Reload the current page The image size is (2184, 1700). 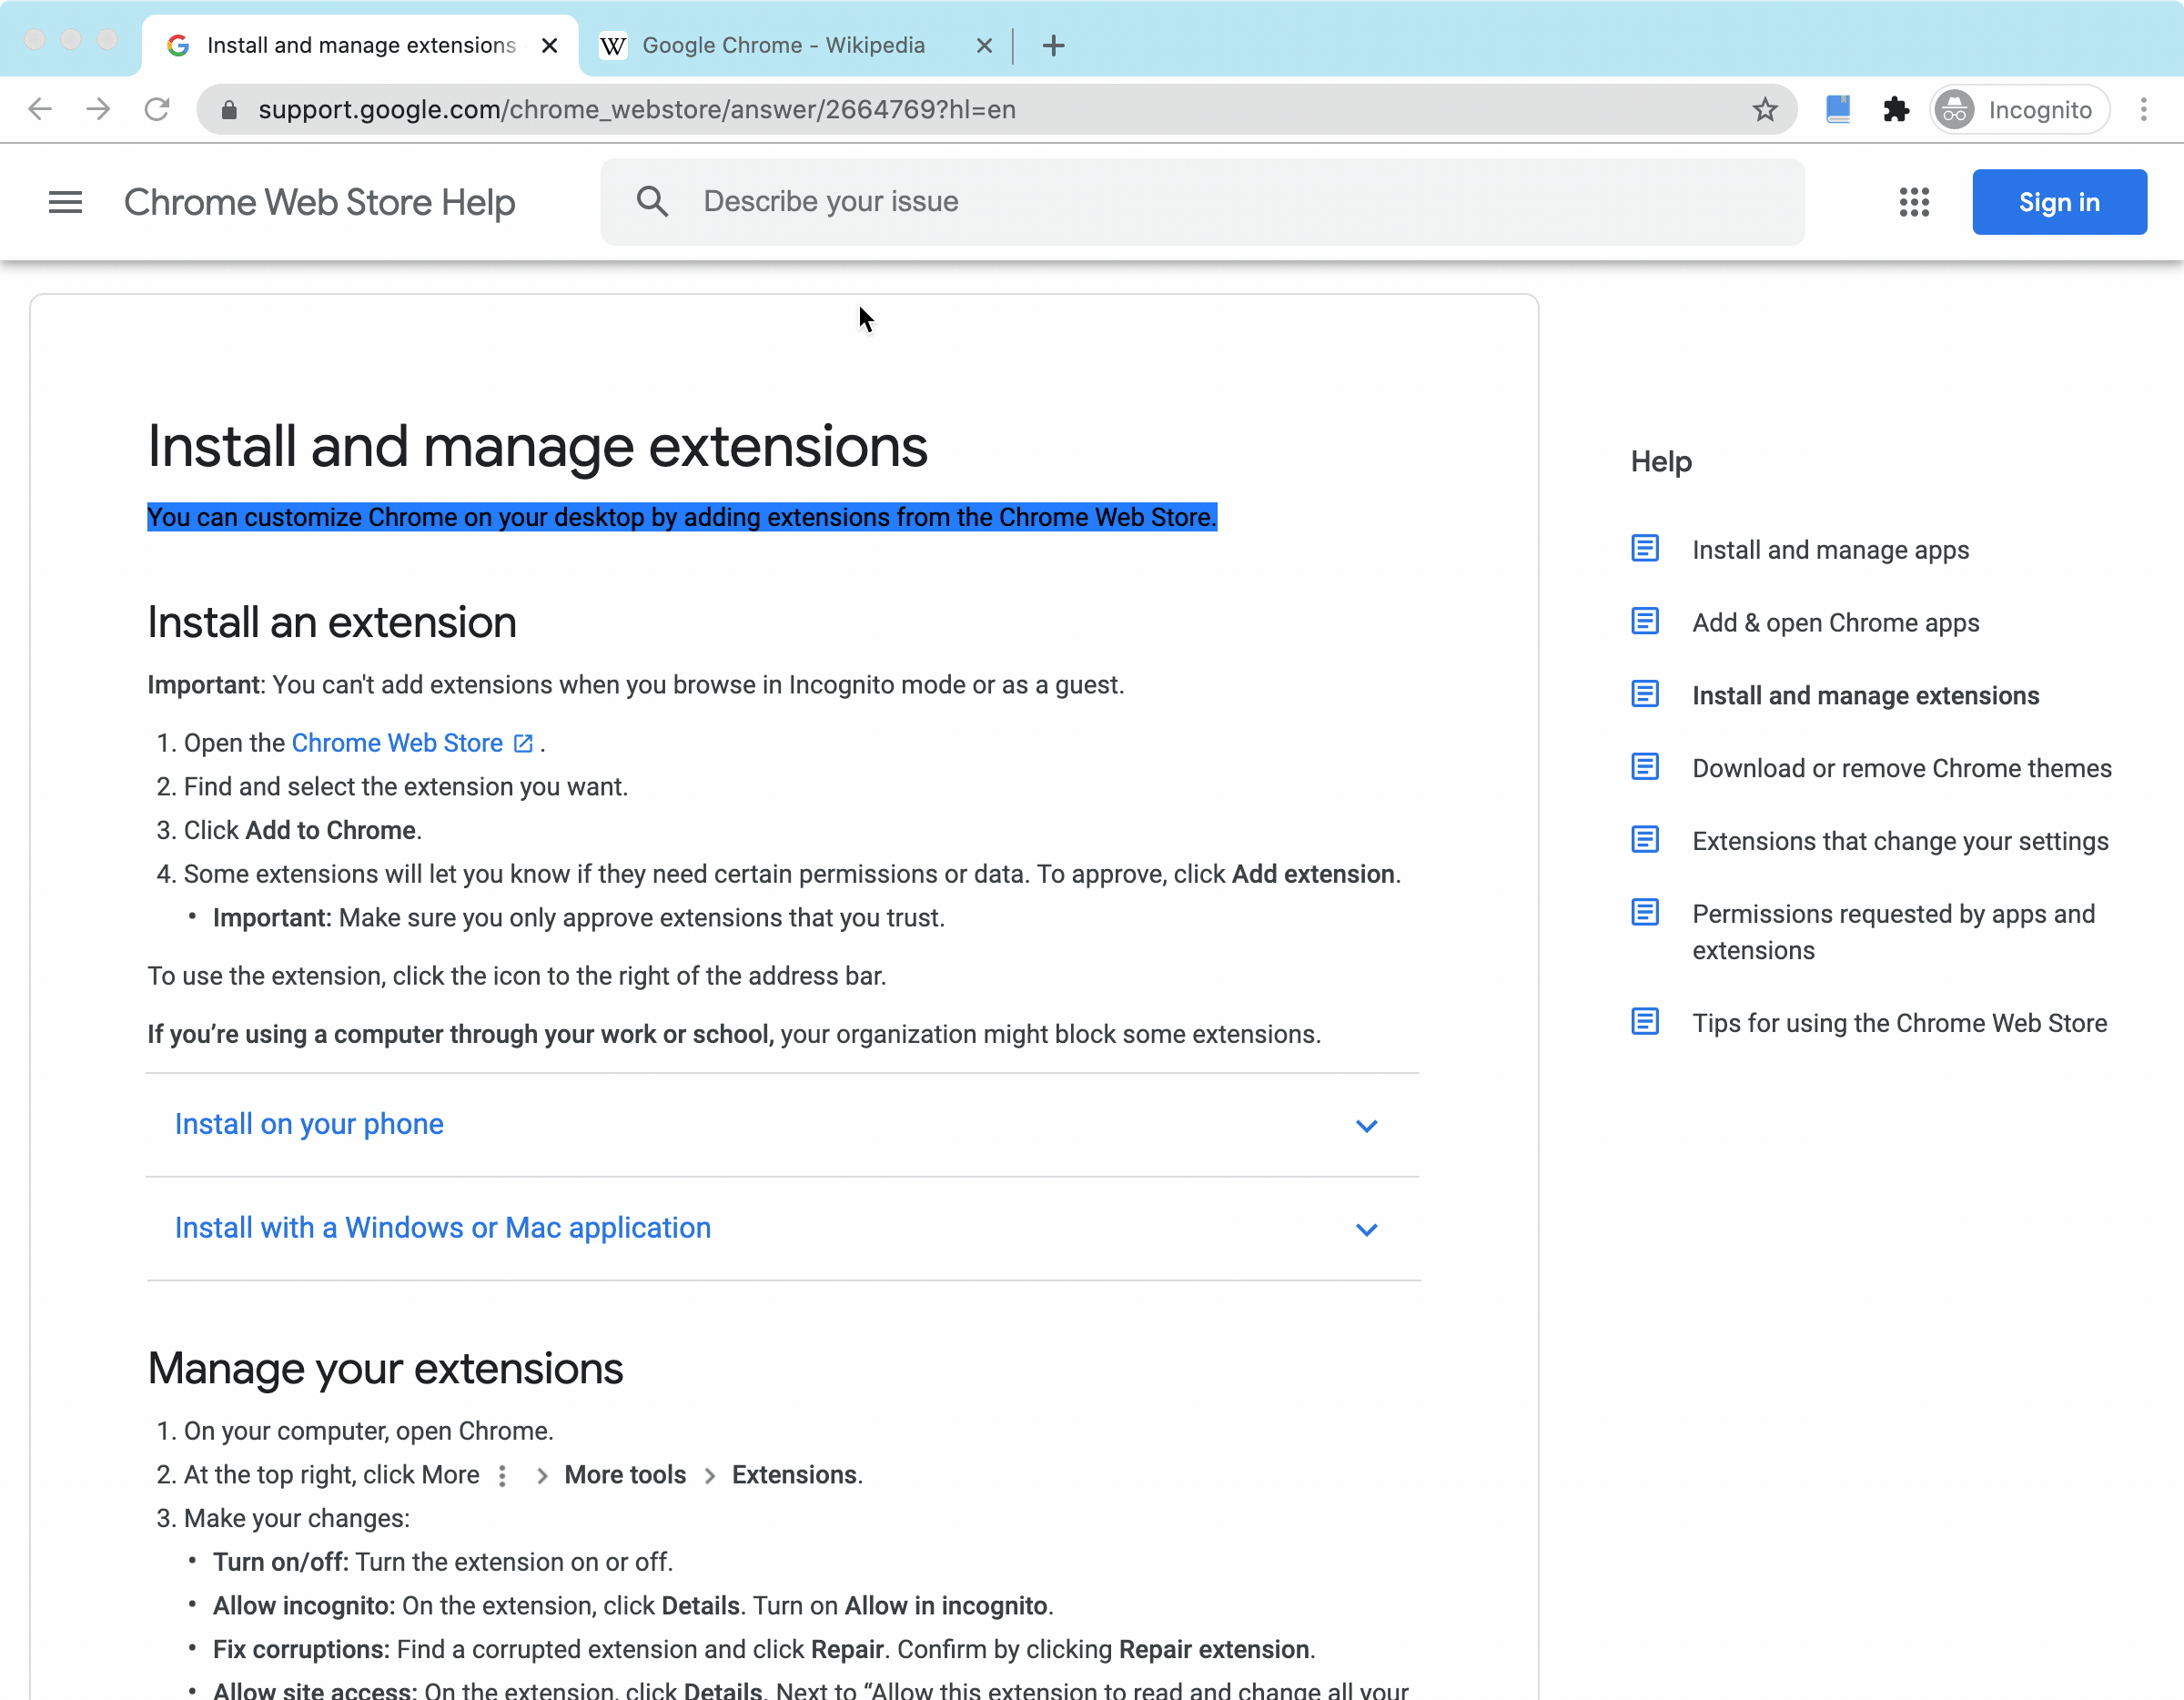tap(157, 109)
